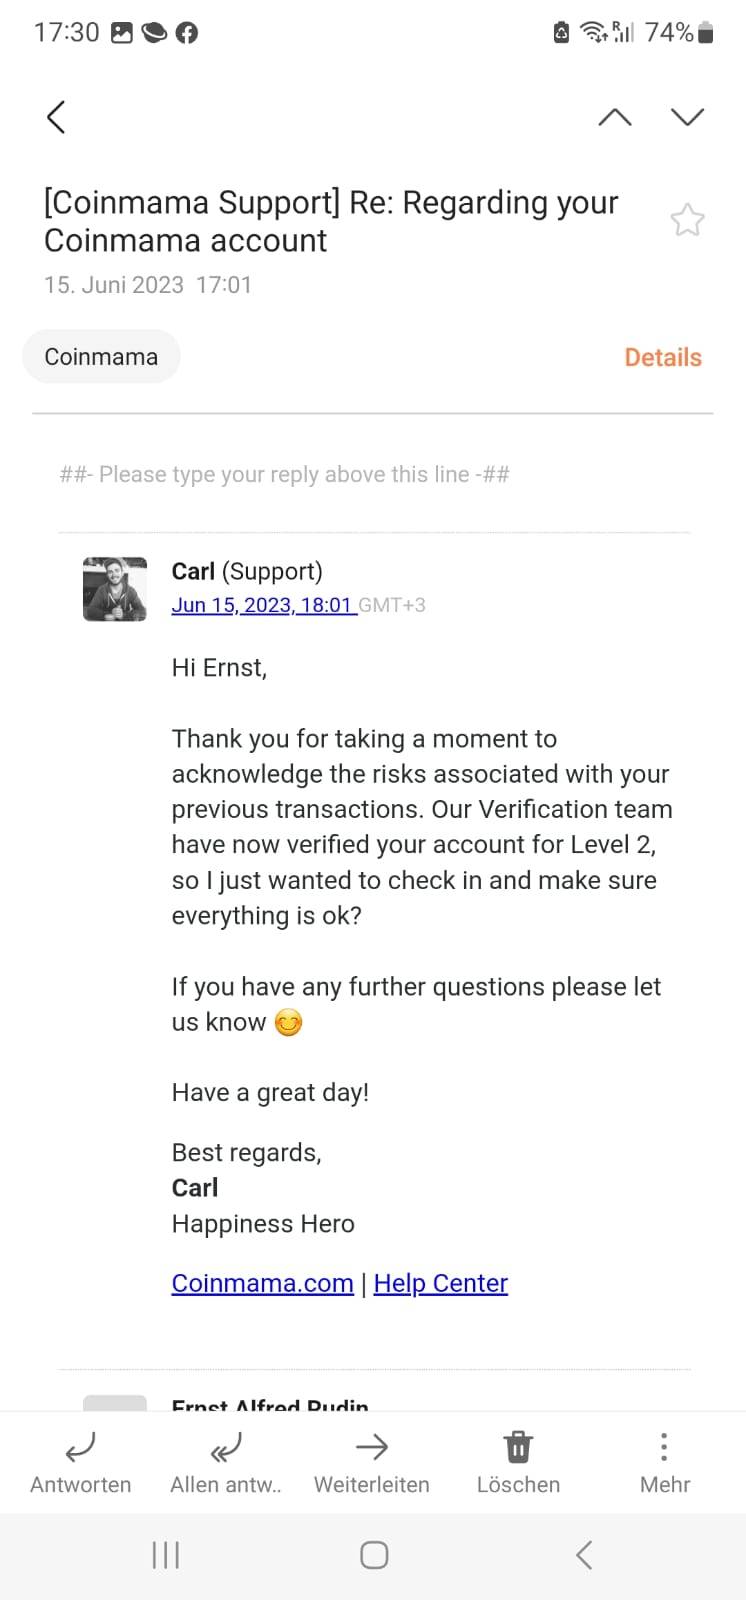The image size is (746, 1600).
Task: Open the Coinmama.com link
Action: click(262, 1283)
